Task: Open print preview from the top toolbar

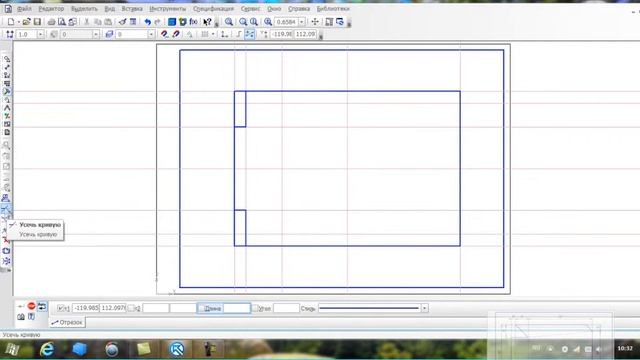Action: [x=62, y=22]
